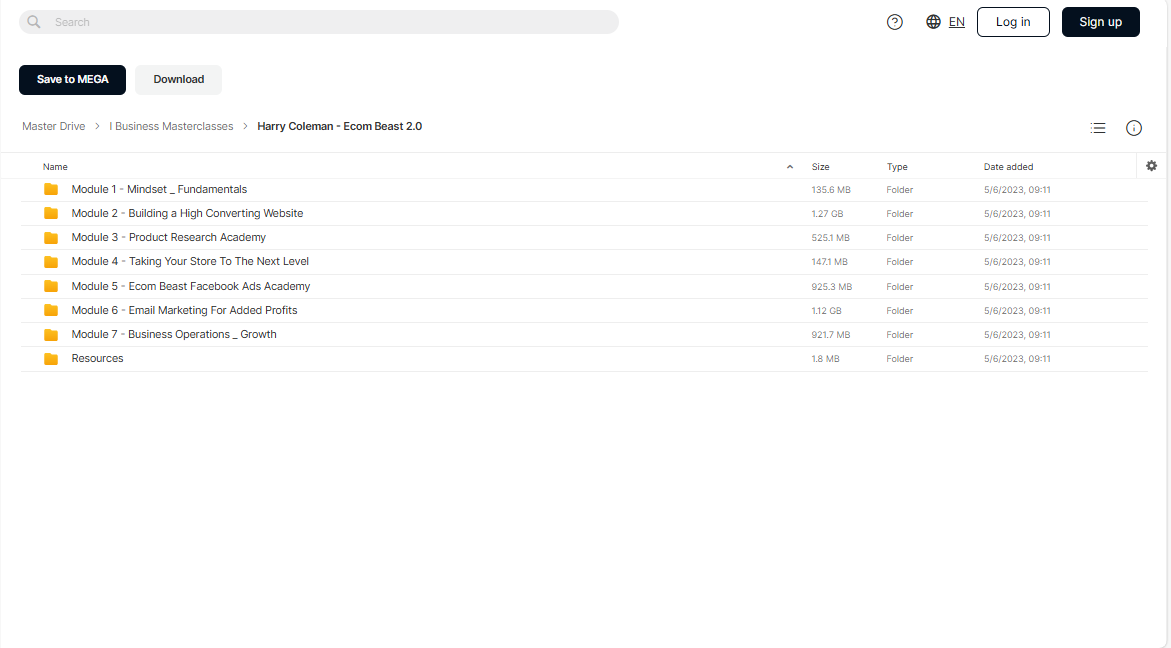
Task: Click the Module 7 row date added
Action: point(1017,334)
